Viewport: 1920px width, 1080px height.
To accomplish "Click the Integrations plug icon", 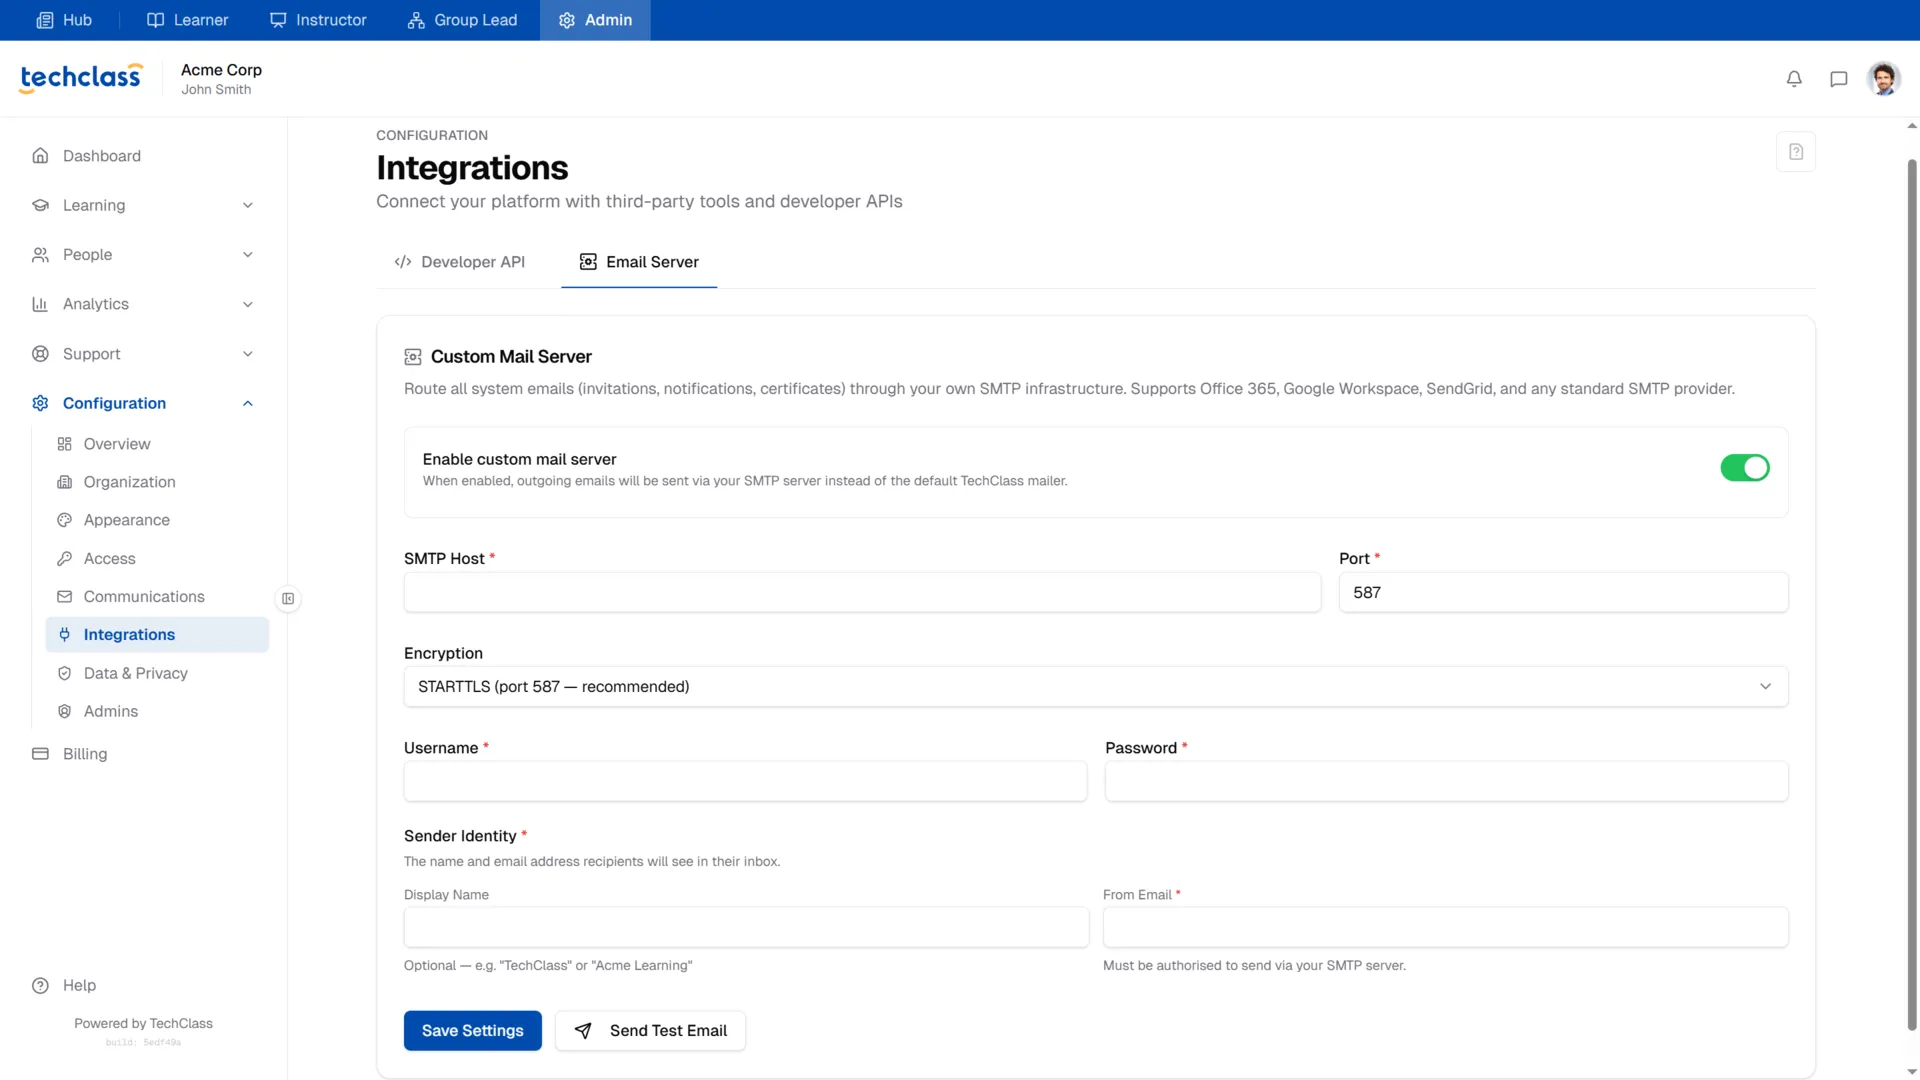I will (x=65, y=635).
